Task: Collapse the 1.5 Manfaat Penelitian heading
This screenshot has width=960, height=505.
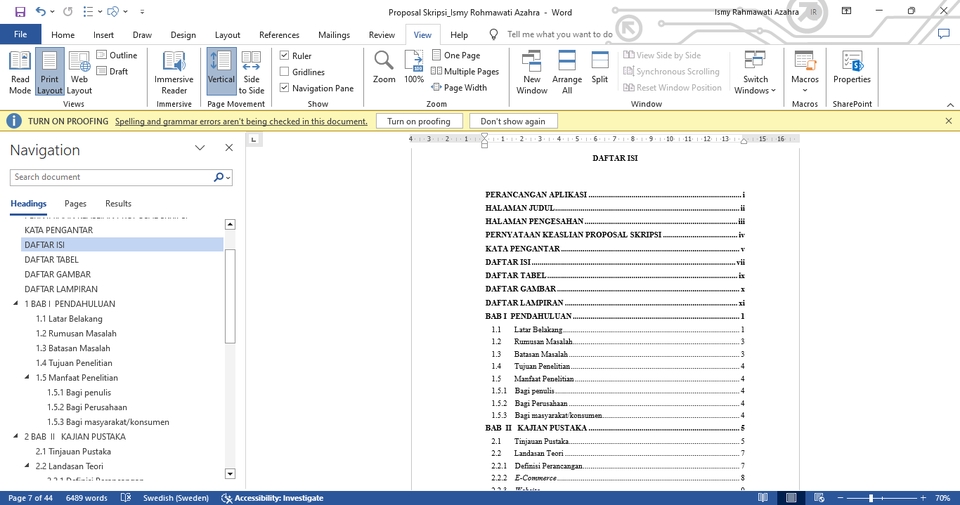Action: 27,378
